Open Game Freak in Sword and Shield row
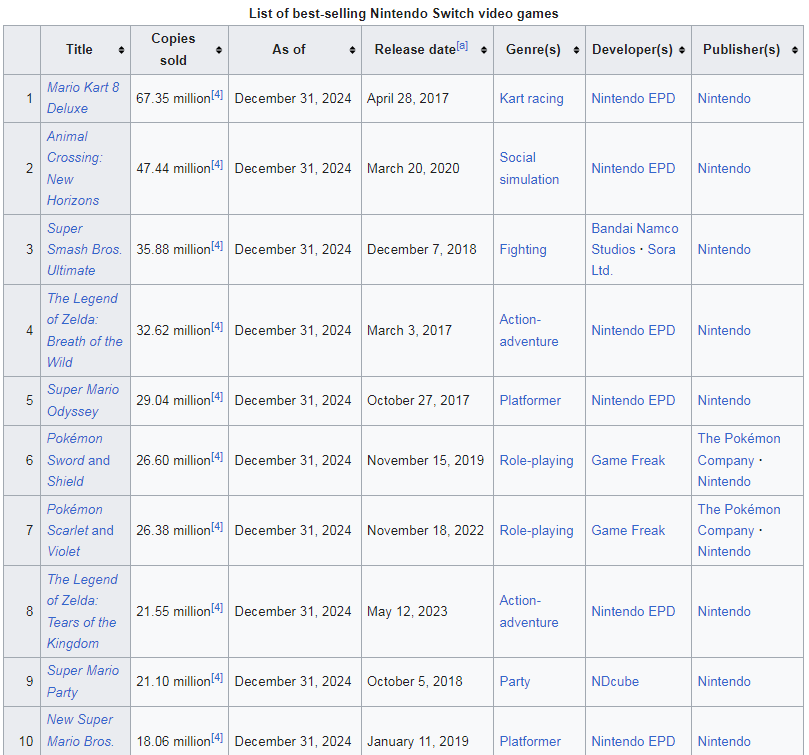This screenshot has height=755, width=809. point(628,460)
